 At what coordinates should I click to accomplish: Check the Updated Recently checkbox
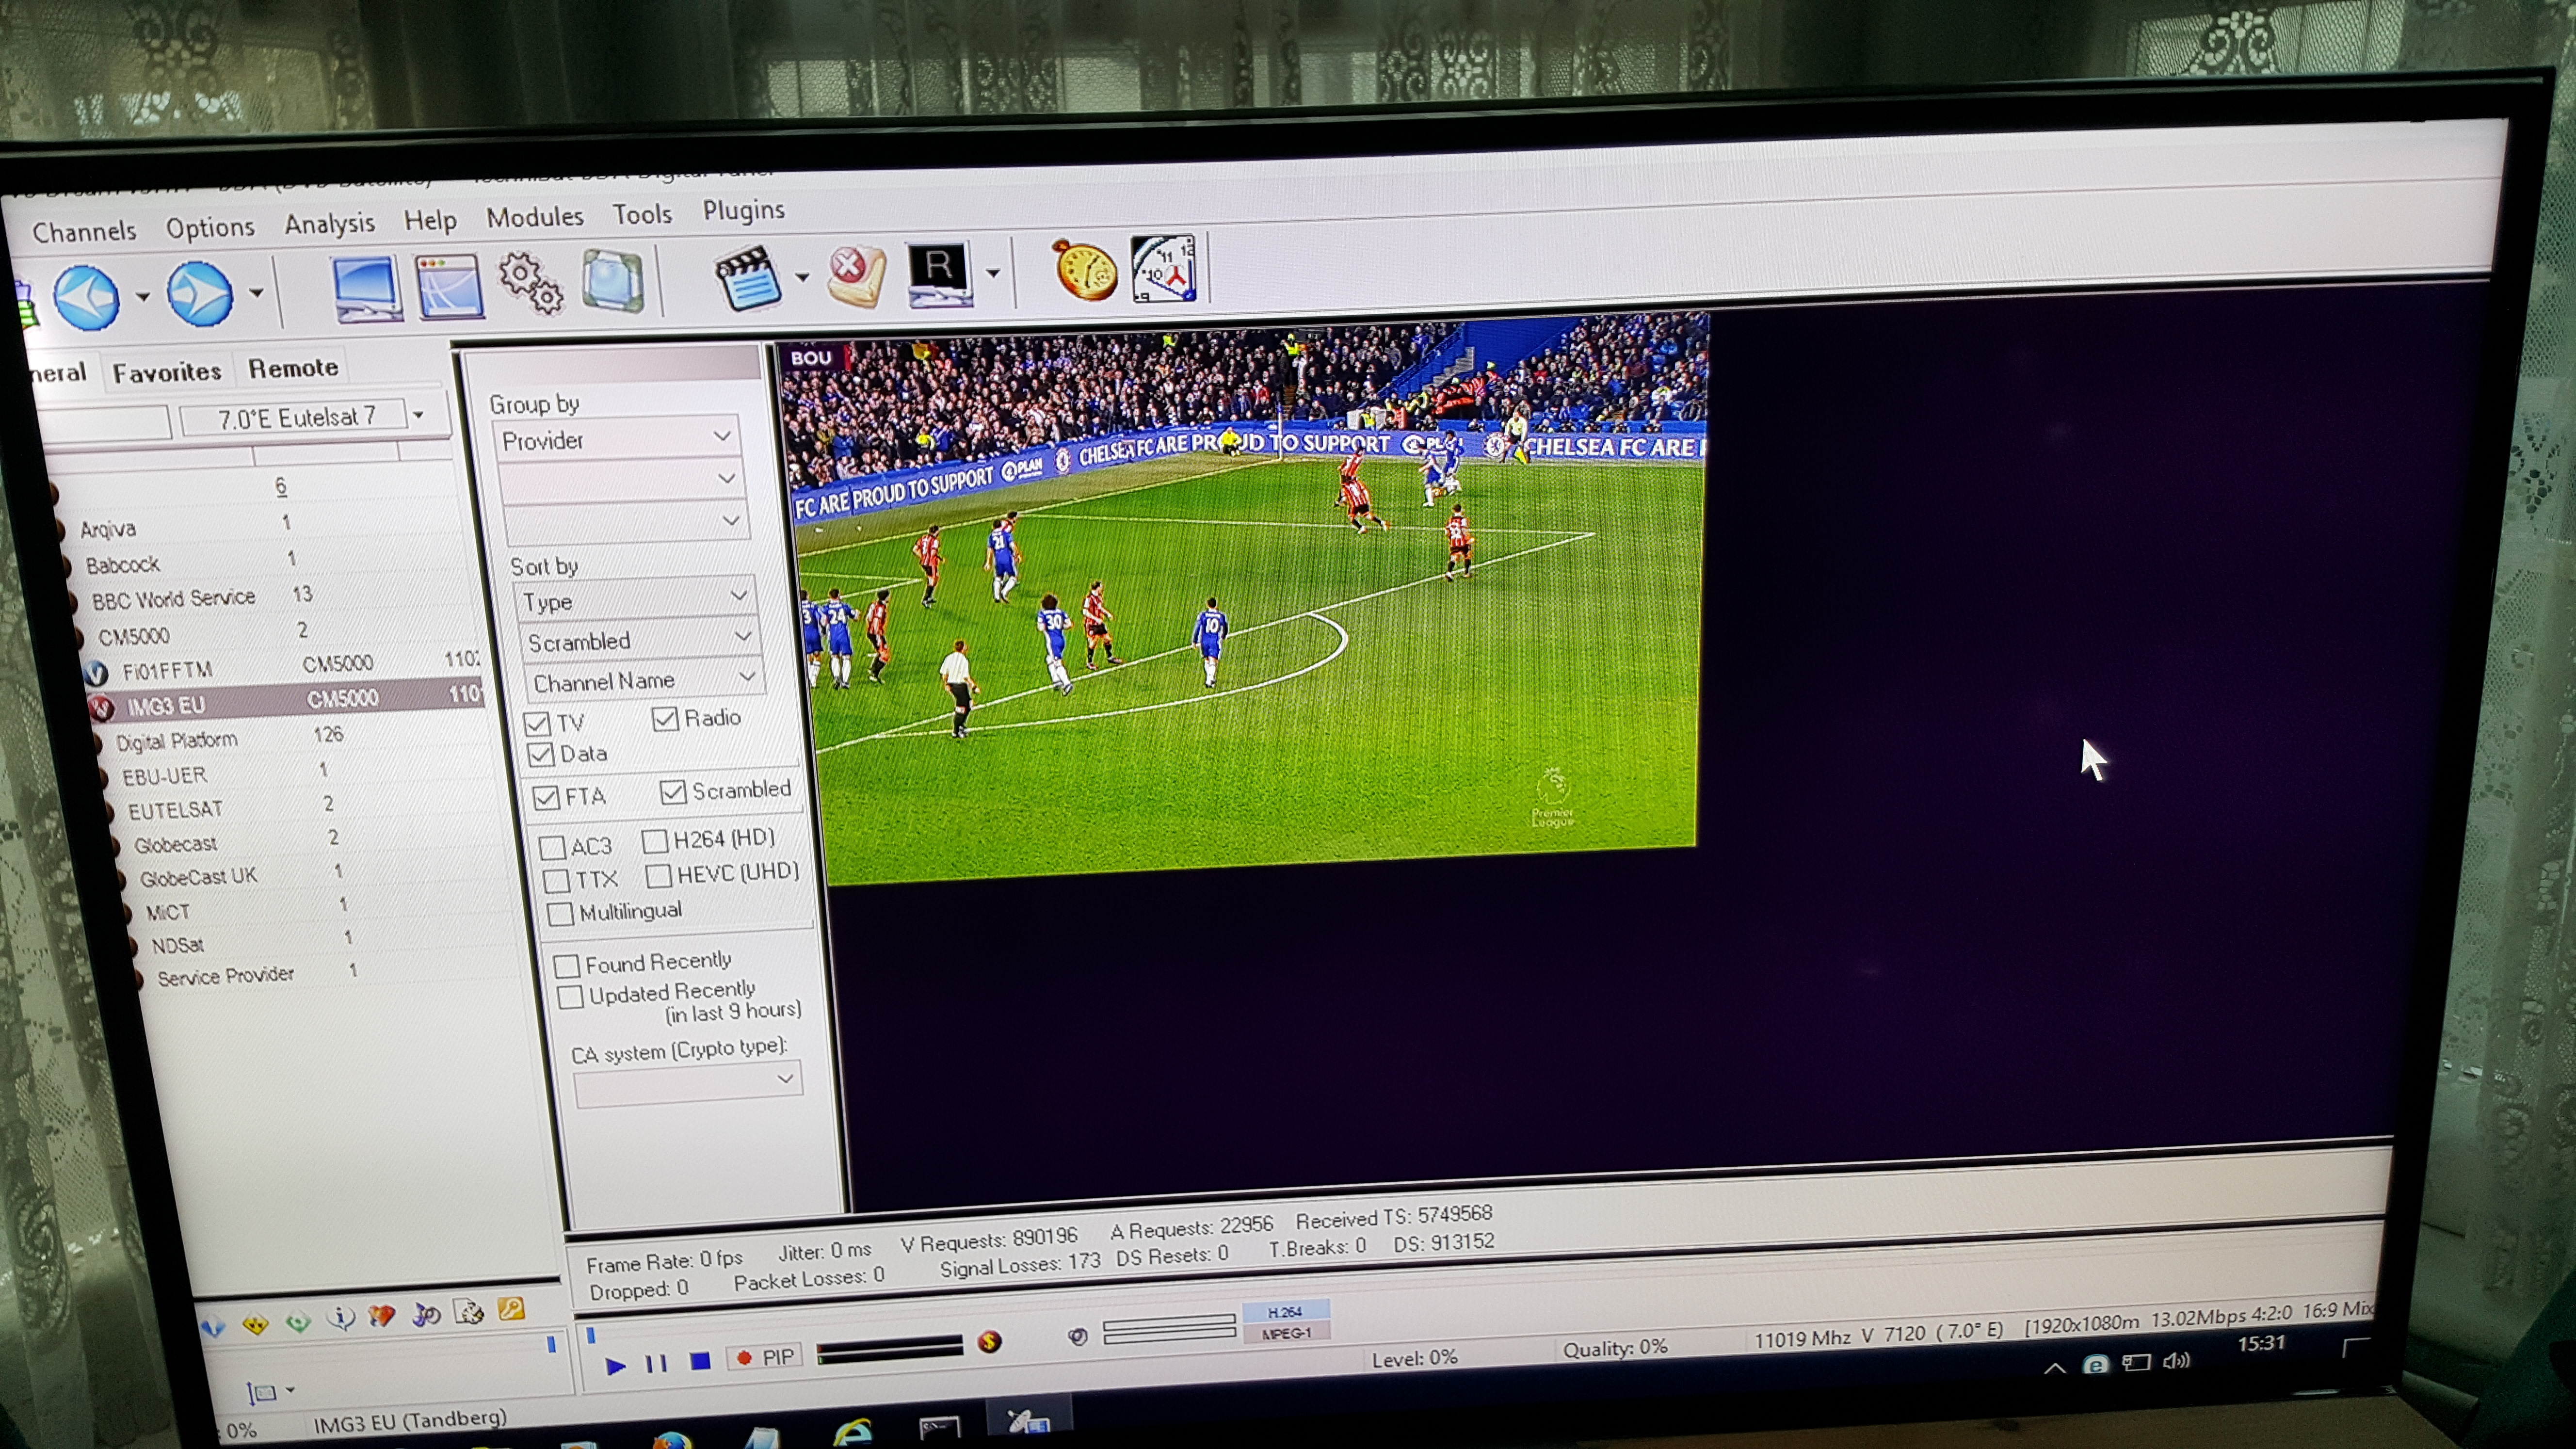click(x=571, y=996)
